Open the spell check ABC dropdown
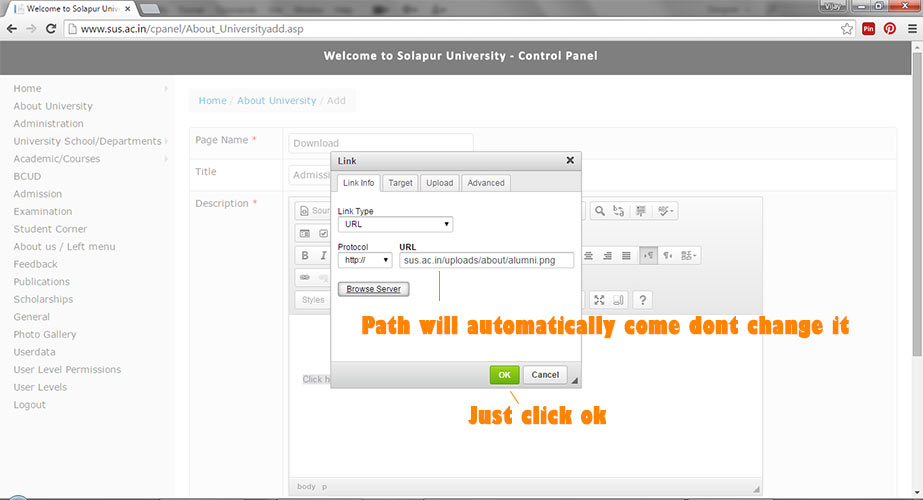The height and width of the screenshot is (500, 923). [666, 211]
